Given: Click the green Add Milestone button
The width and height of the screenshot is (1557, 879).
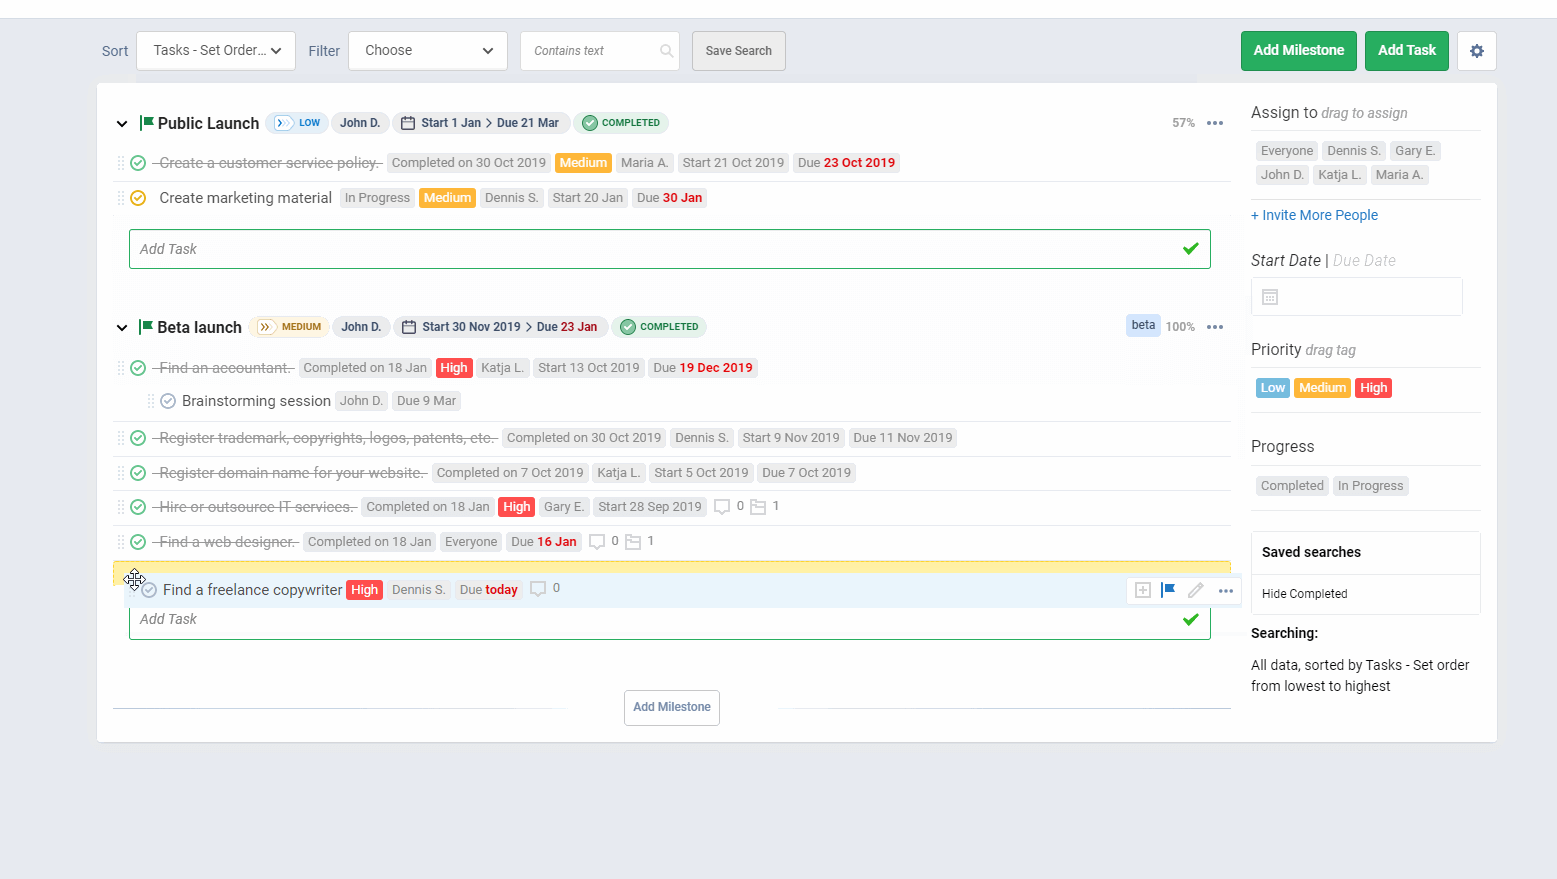Looking at the screenshot, I should click(1299, 51).
